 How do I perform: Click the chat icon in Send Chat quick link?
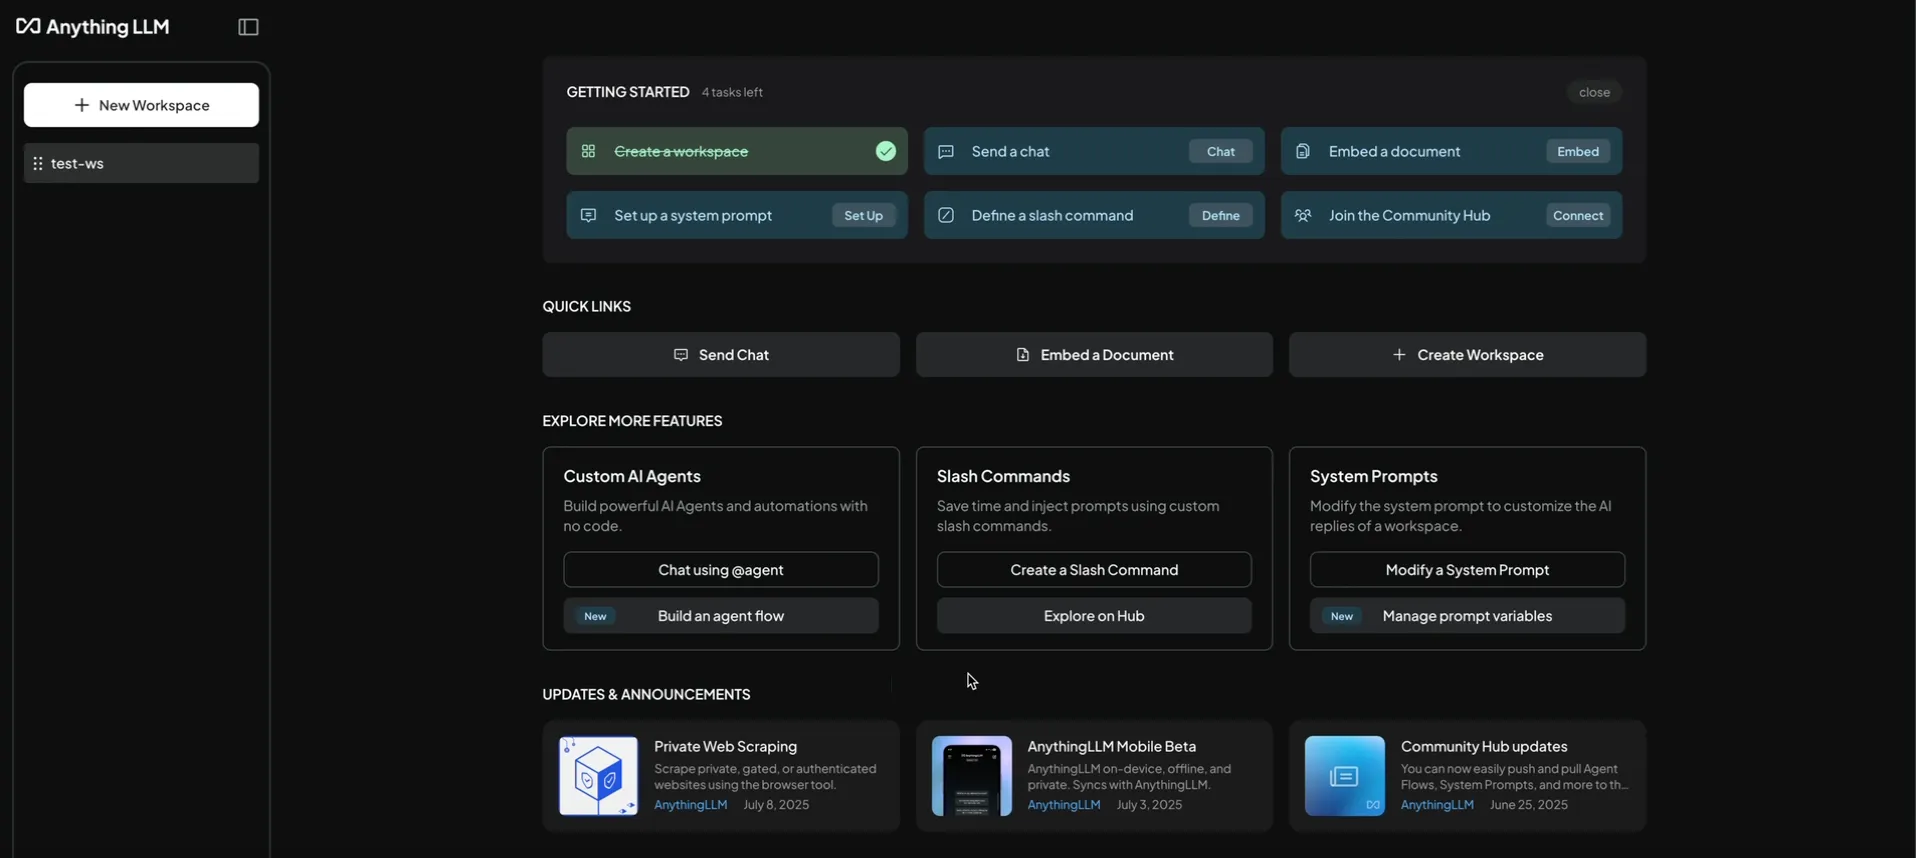coord(681,355)
